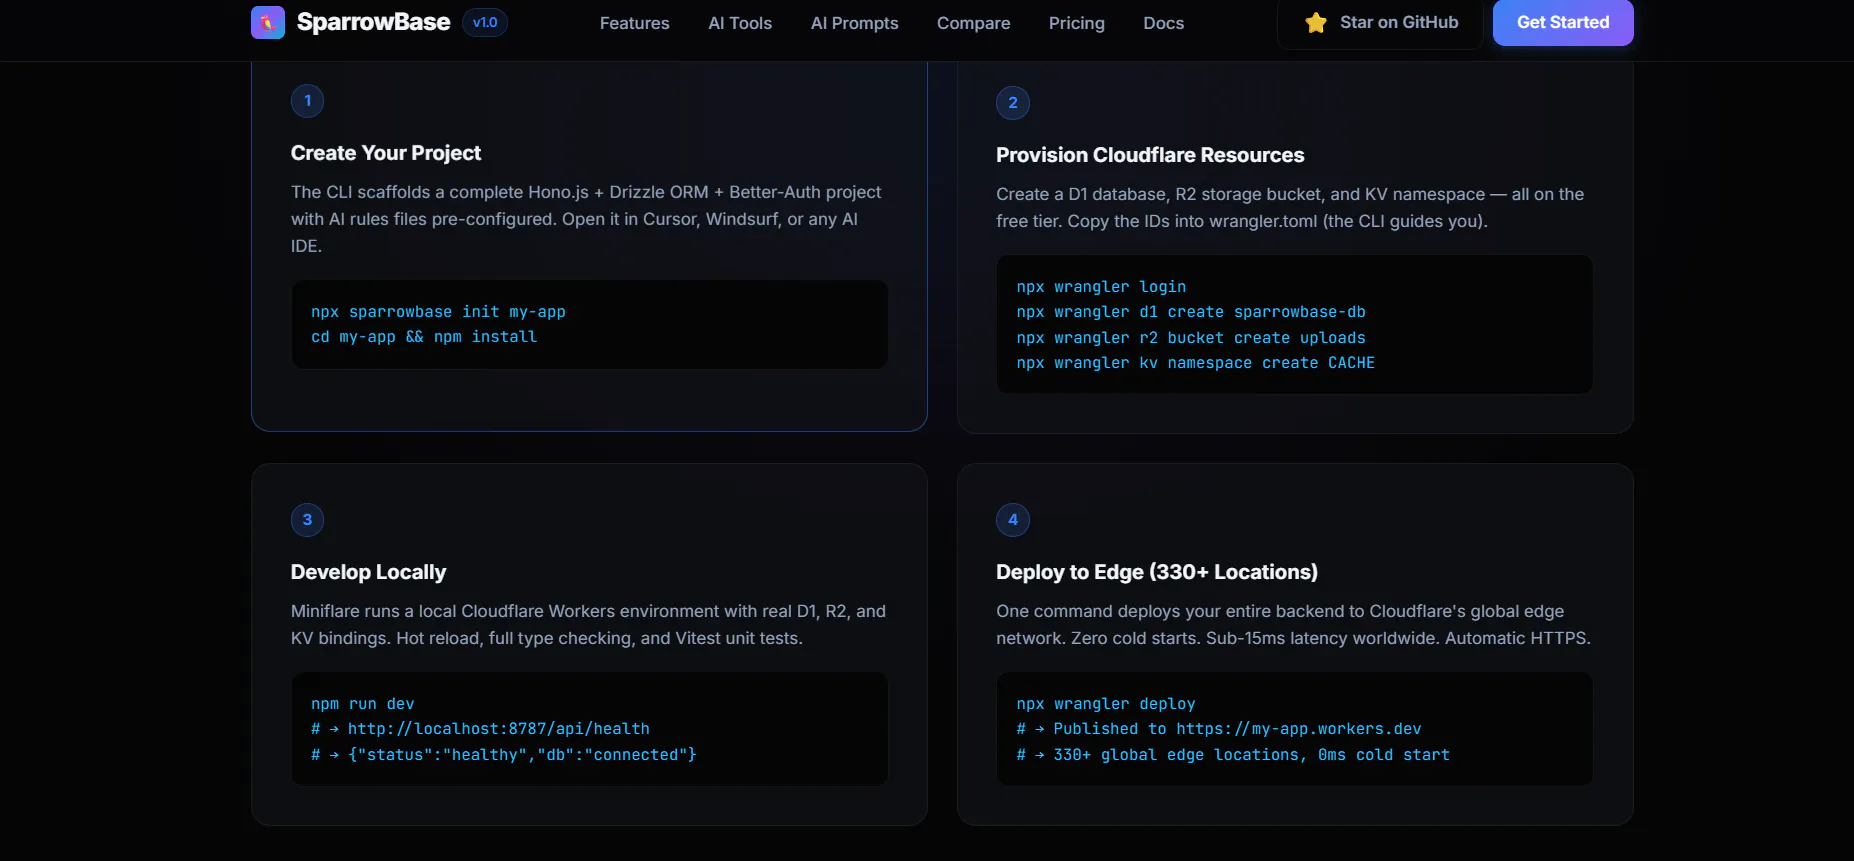Viewport: 1854px width, 861px height.
Task: Click the step 3 number badge
Action: 307,520
